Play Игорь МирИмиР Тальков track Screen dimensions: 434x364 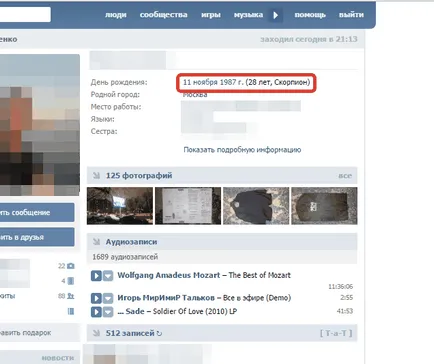pos(96,298)
